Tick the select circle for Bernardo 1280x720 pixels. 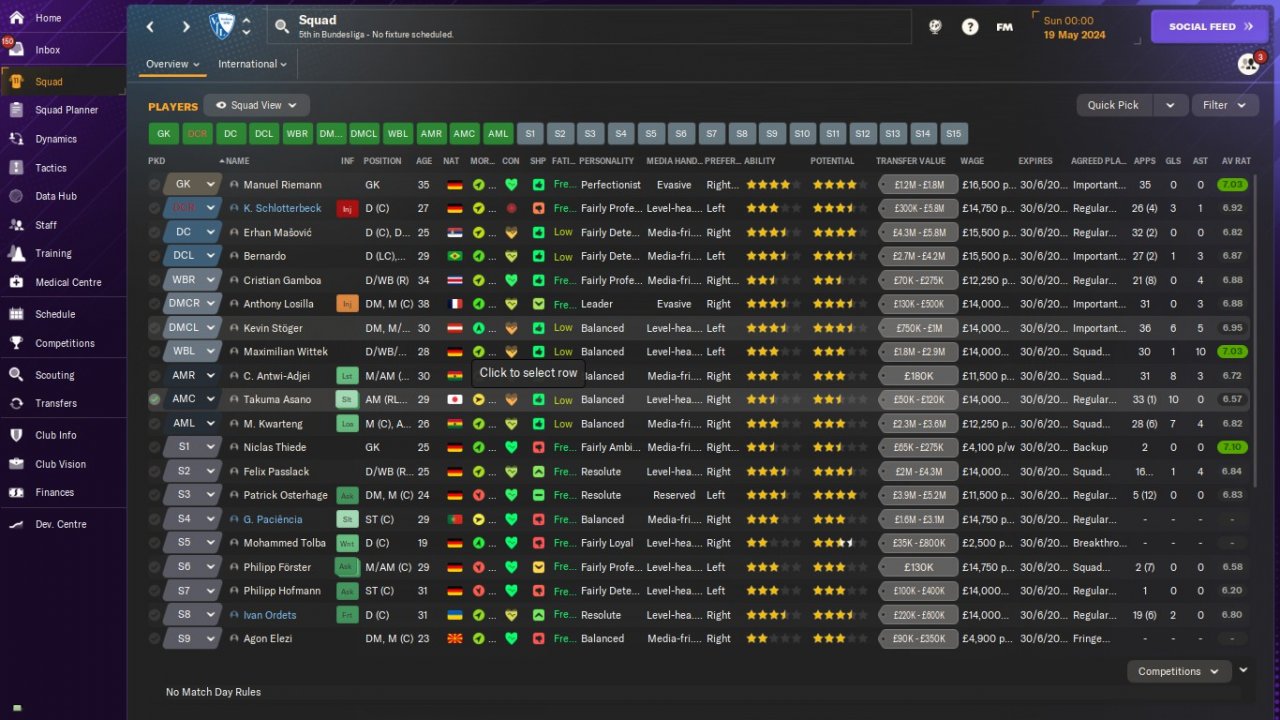pos(154,256)
